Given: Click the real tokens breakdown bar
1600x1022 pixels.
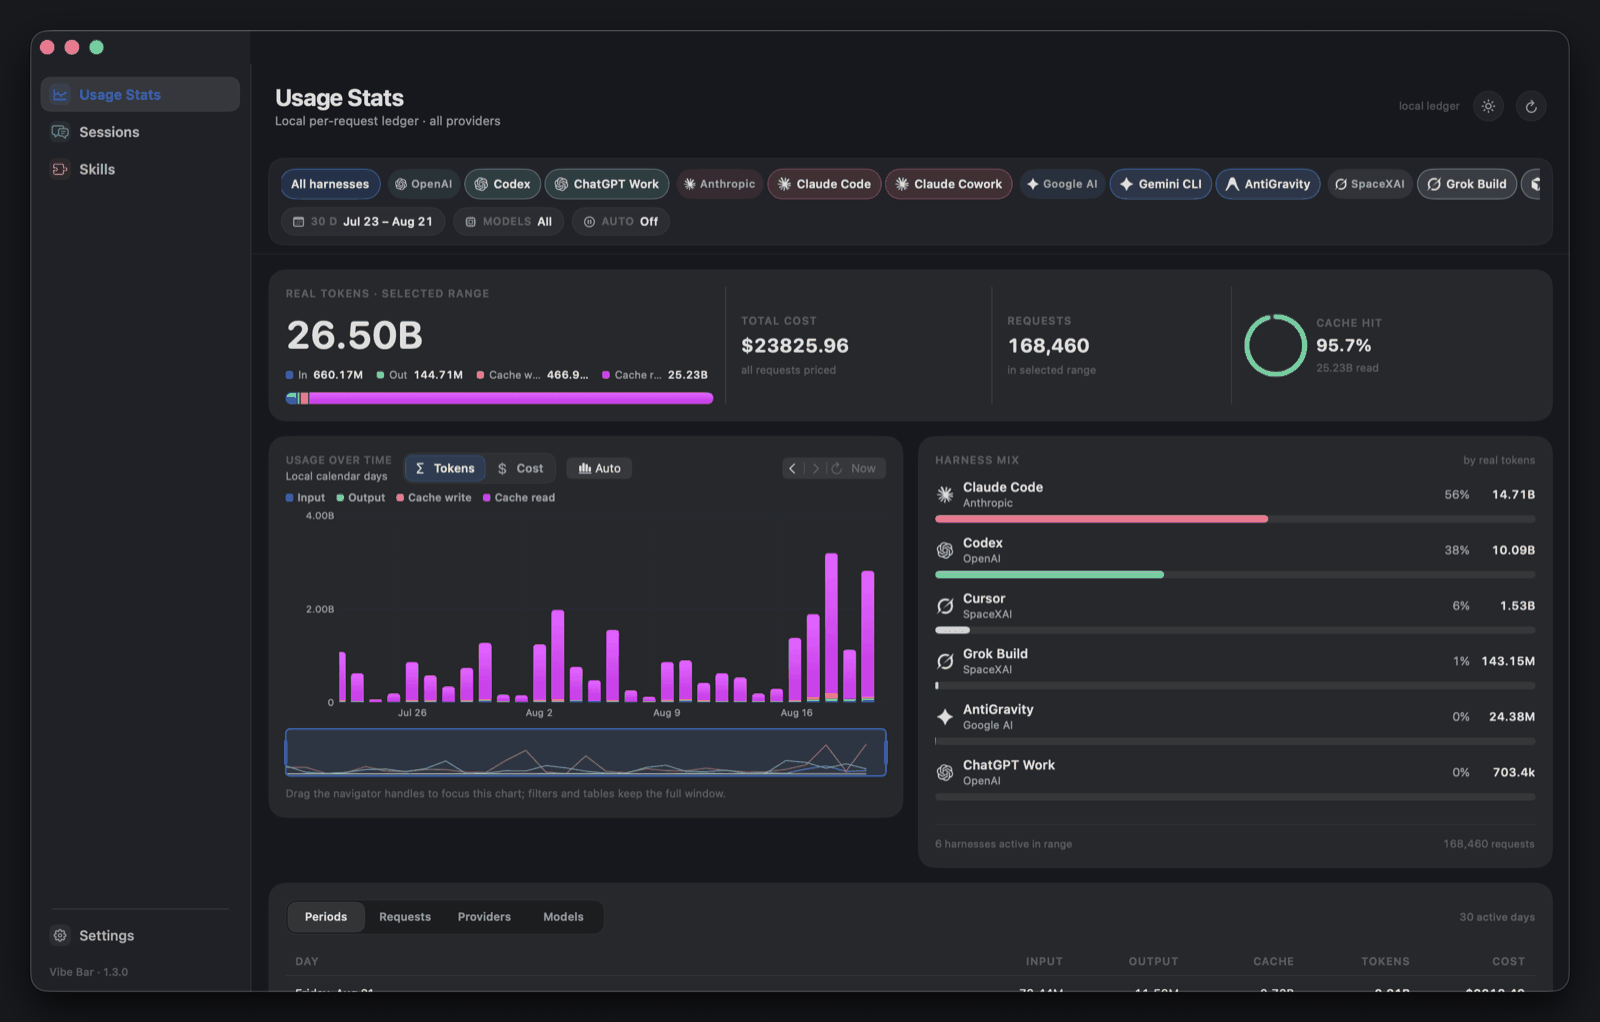Looking at the screenshot, I should pos(499,398).
